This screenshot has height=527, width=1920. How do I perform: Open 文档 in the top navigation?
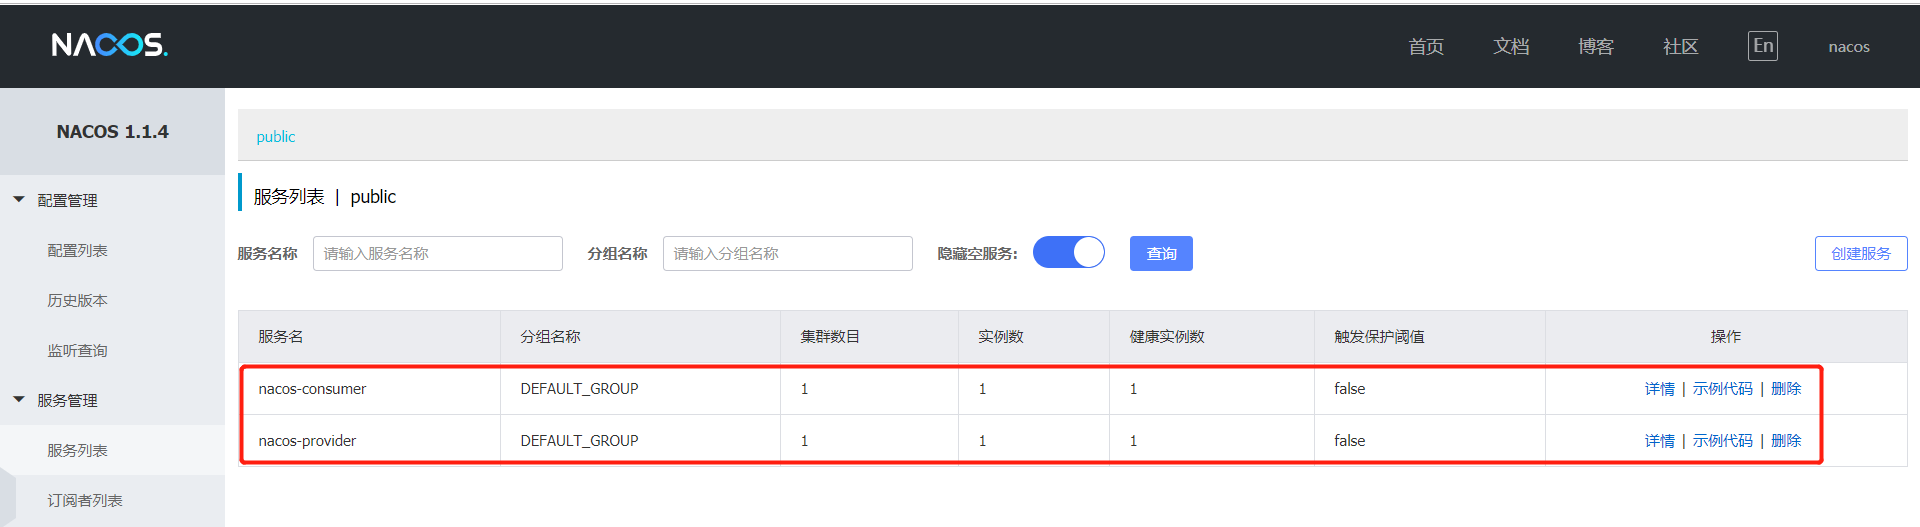point(1511,47)
